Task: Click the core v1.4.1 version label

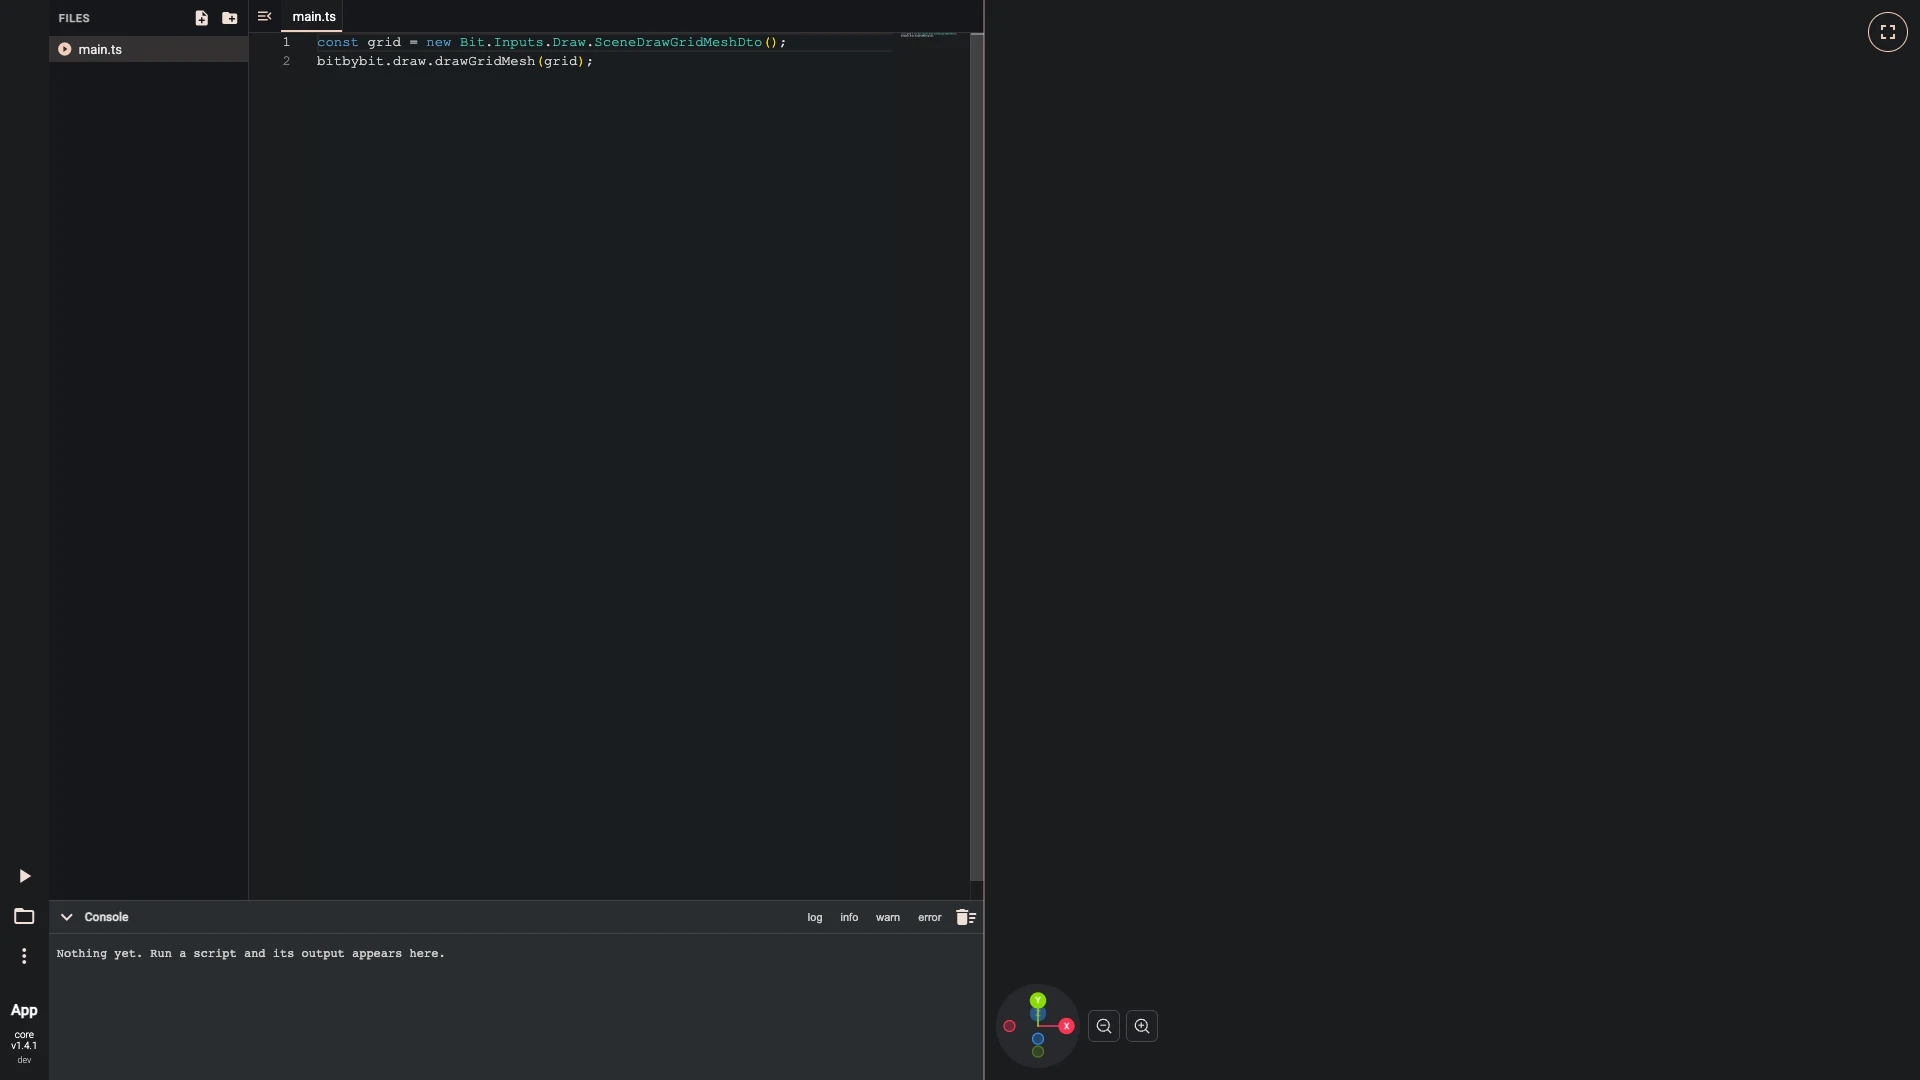Action: click(x=24, y=1041)
